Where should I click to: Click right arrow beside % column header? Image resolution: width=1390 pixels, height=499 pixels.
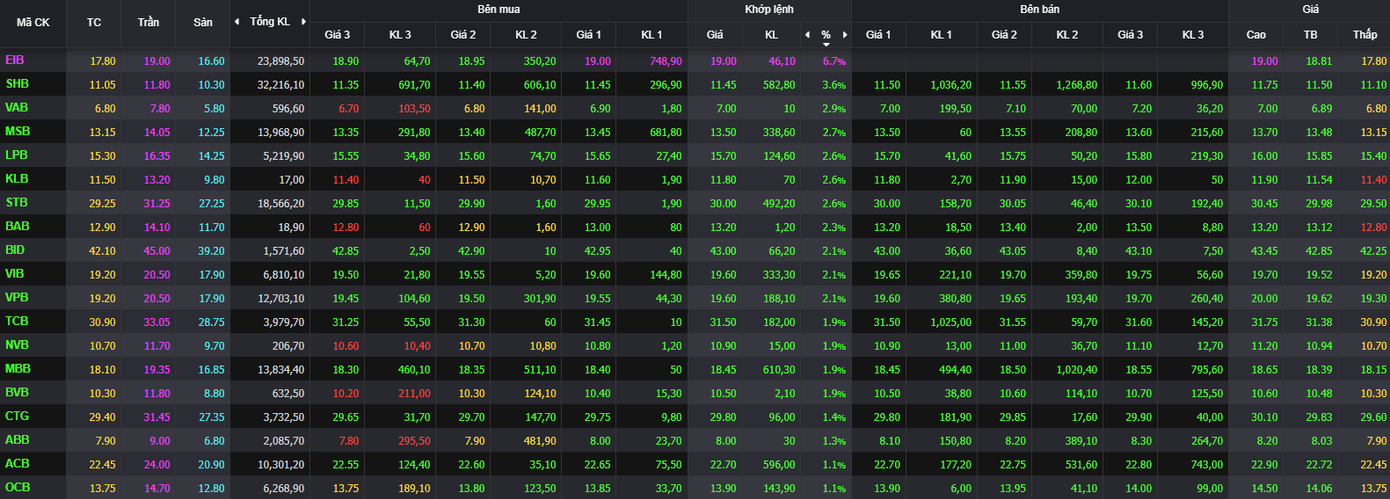pyautogui.click(x=845, y=35)
